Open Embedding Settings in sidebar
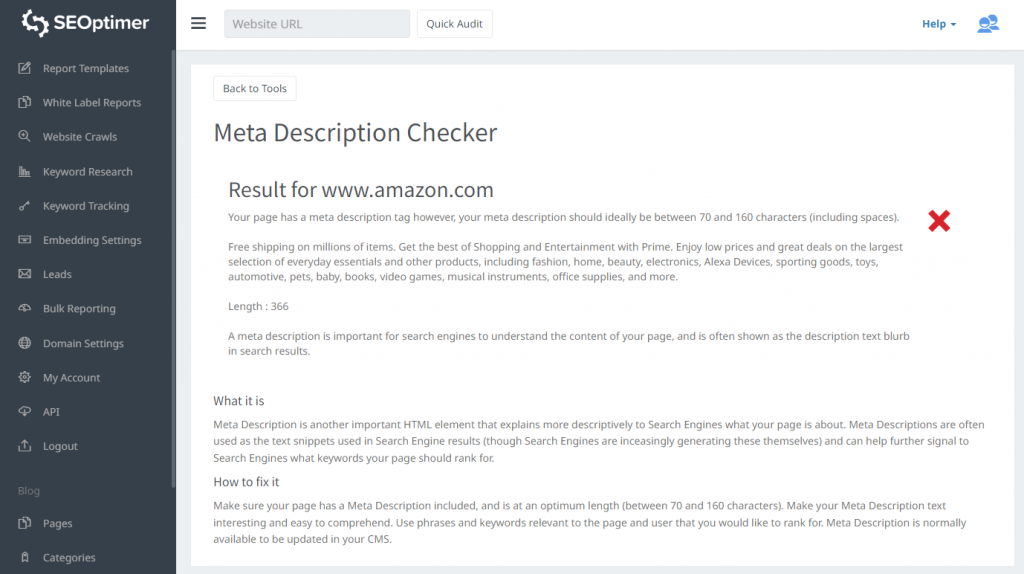The image size is (1024, 574). tap(91, 240)
